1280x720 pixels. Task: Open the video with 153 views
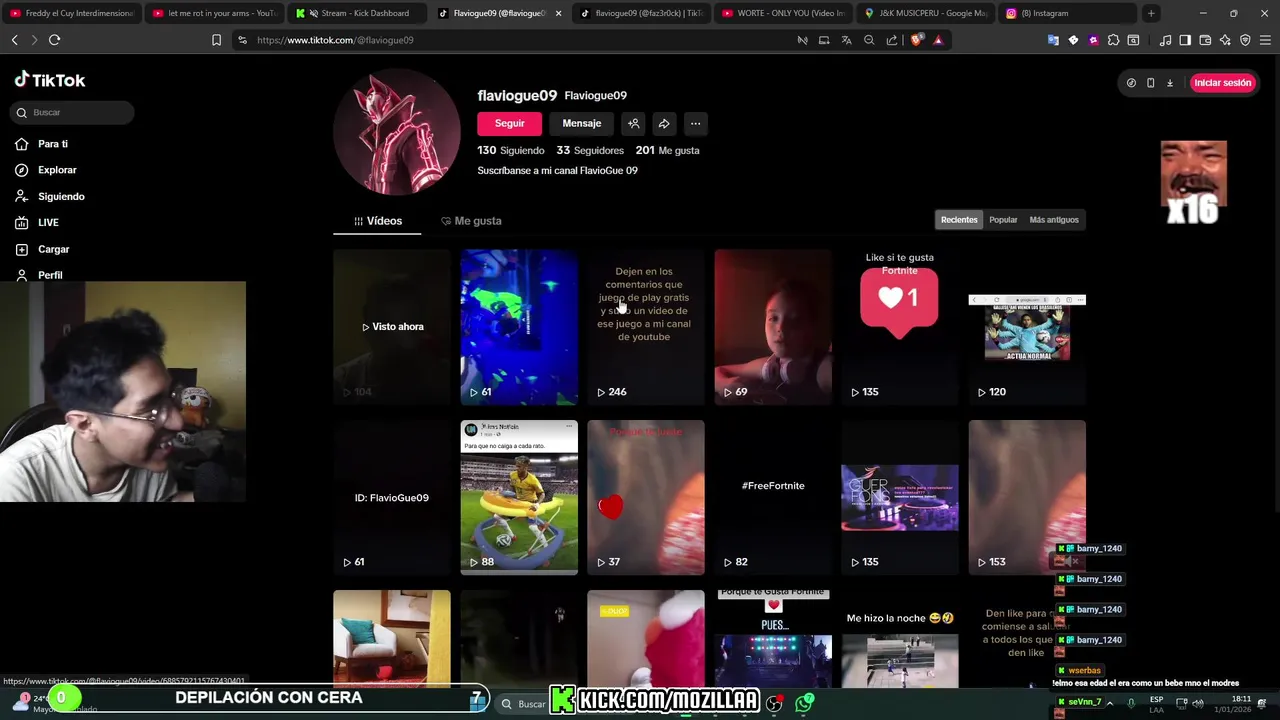coord(1027,497)
